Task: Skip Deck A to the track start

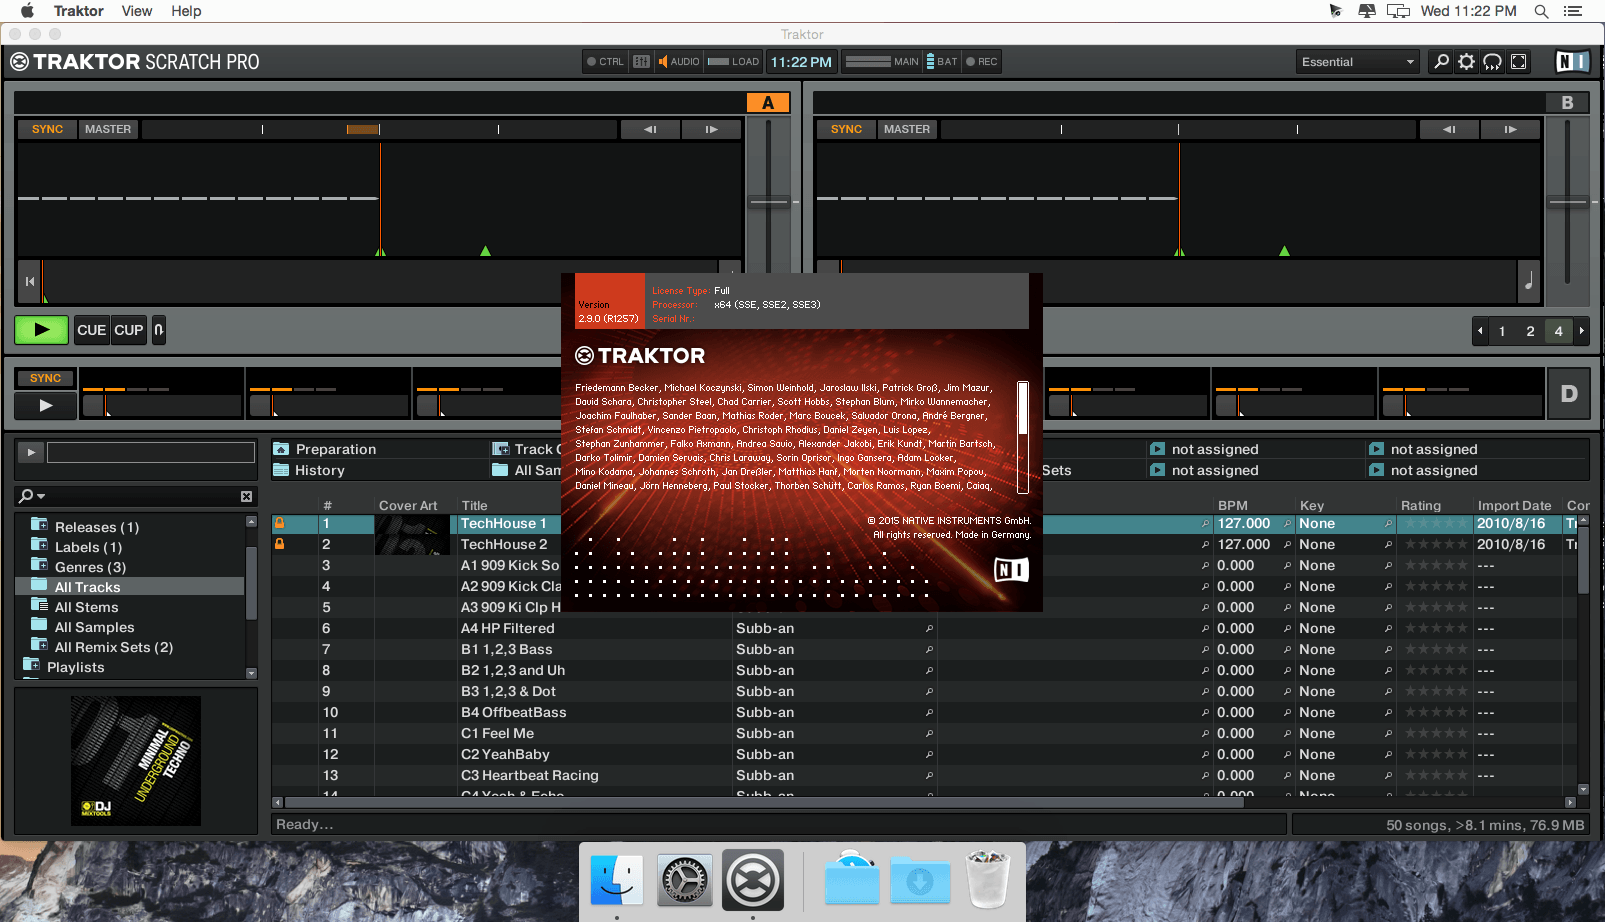Action: tap(29, 282)
